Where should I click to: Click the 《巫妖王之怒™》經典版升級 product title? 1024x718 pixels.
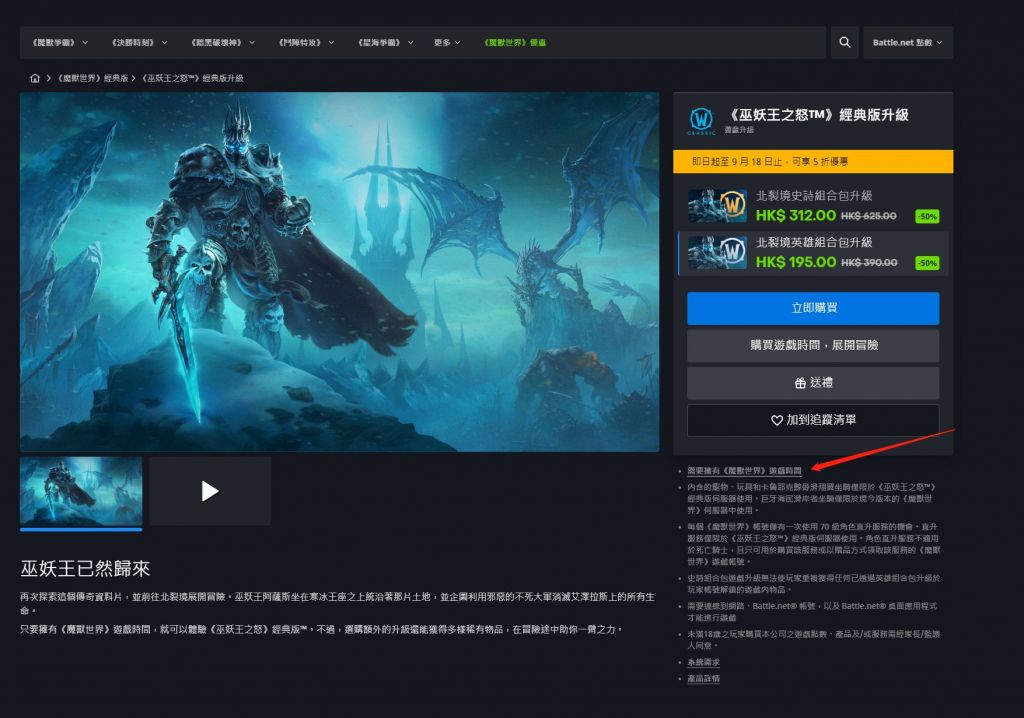[x=816, y=115]
